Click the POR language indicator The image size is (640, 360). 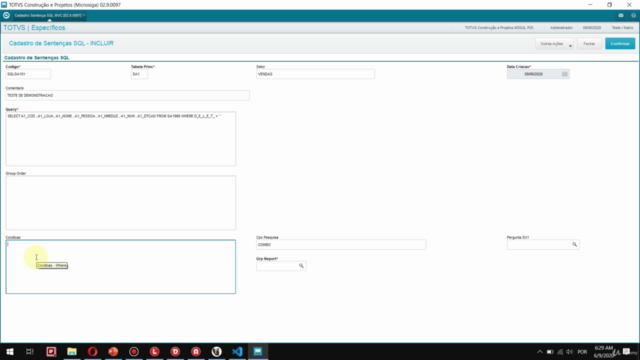coord(582,352)
